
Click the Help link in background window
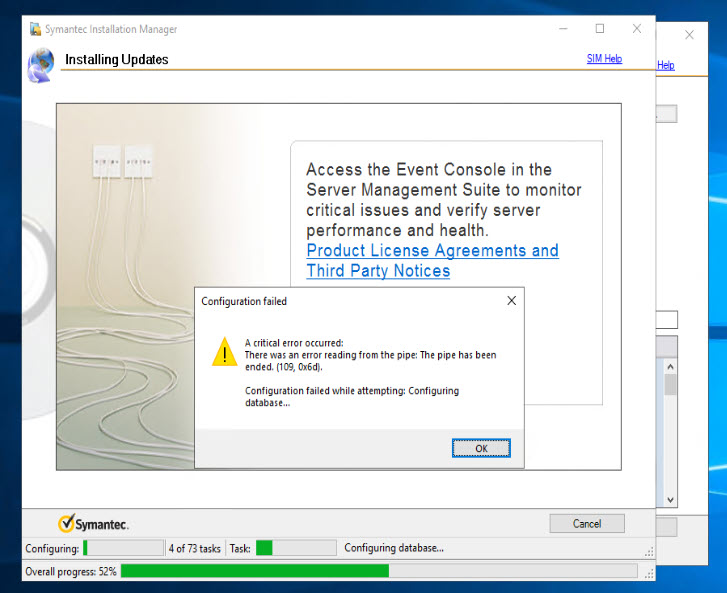pos(666,65)
